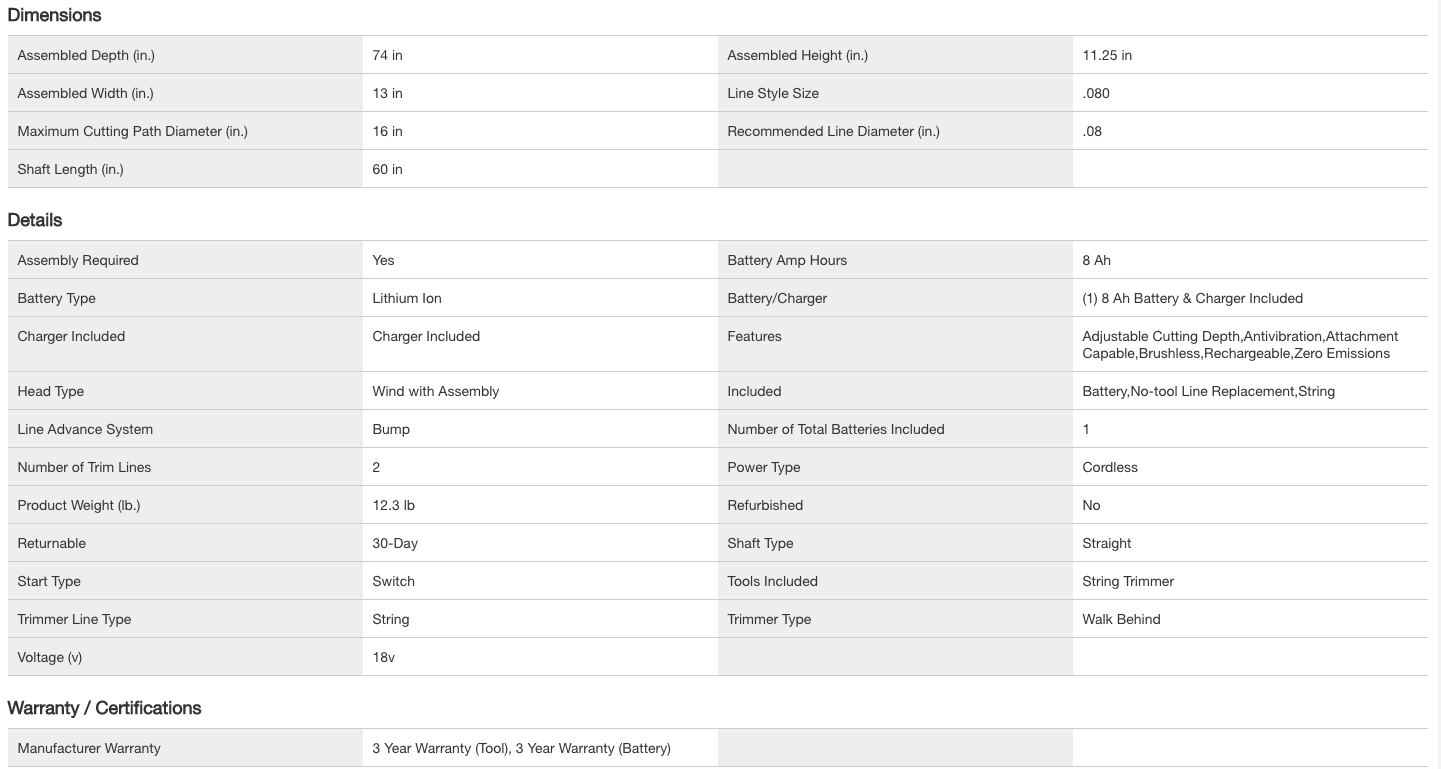
Task: Select the Battery Amp Hours value 8 Ah
Action: click(1096, 260)
